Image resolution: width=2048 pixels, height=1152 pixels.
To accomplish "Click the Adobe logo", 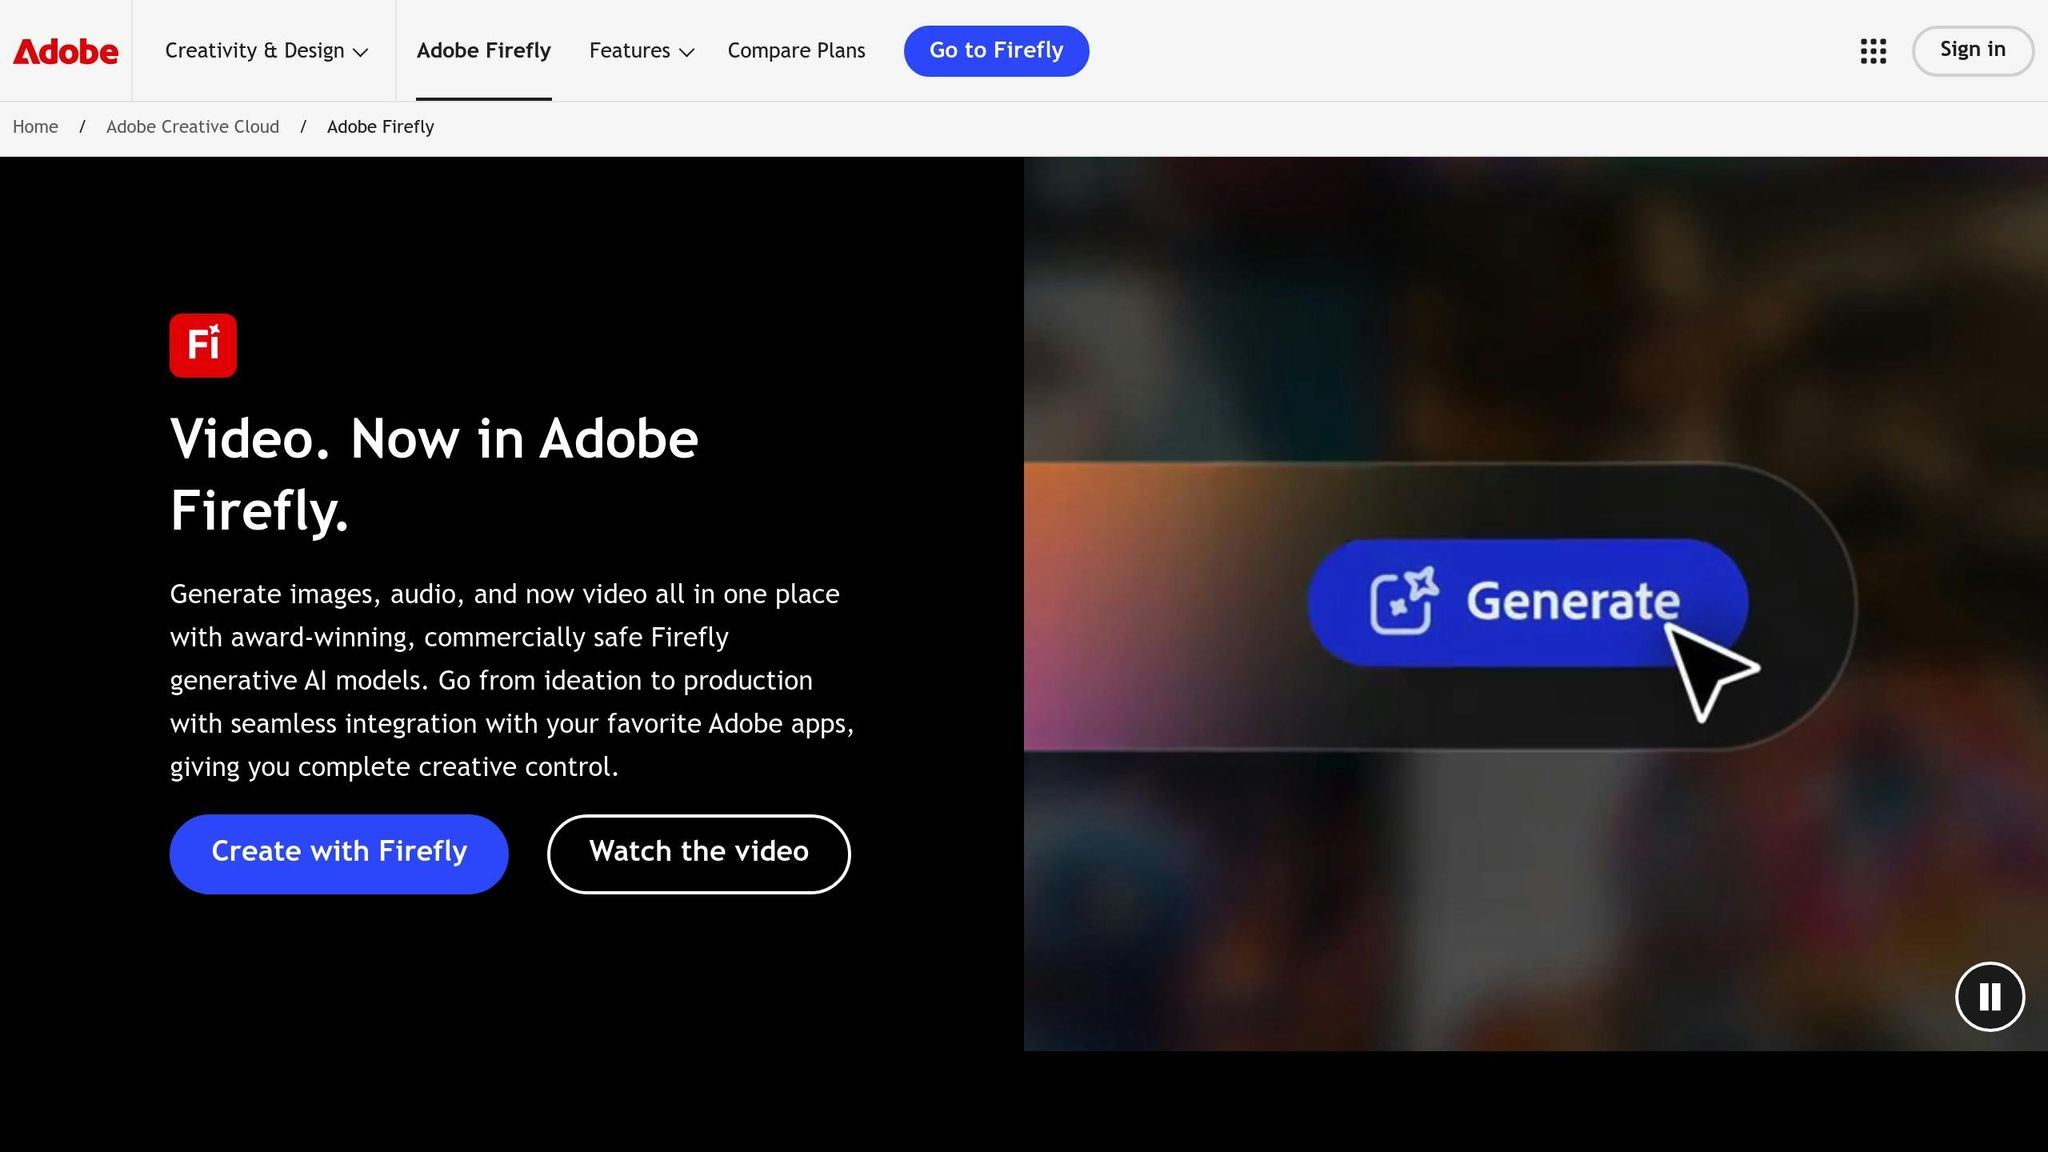I will pyautogui.click(x=65, y=51).
